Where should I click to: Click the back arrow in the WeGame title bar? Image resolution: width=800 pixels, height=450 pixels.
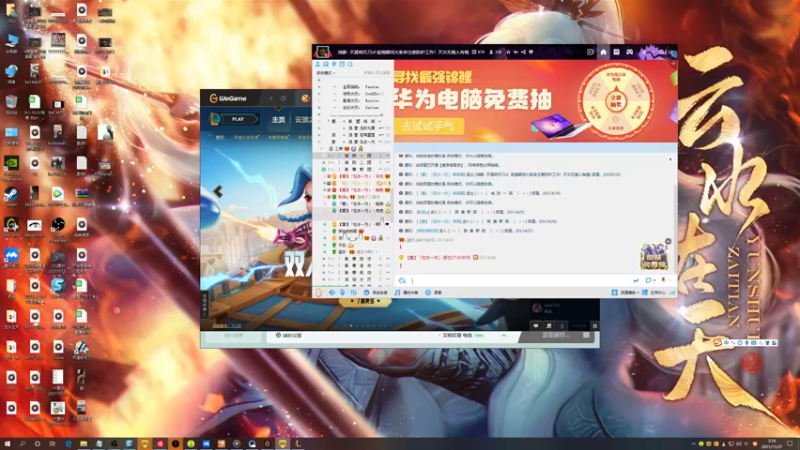coord(271,98)
